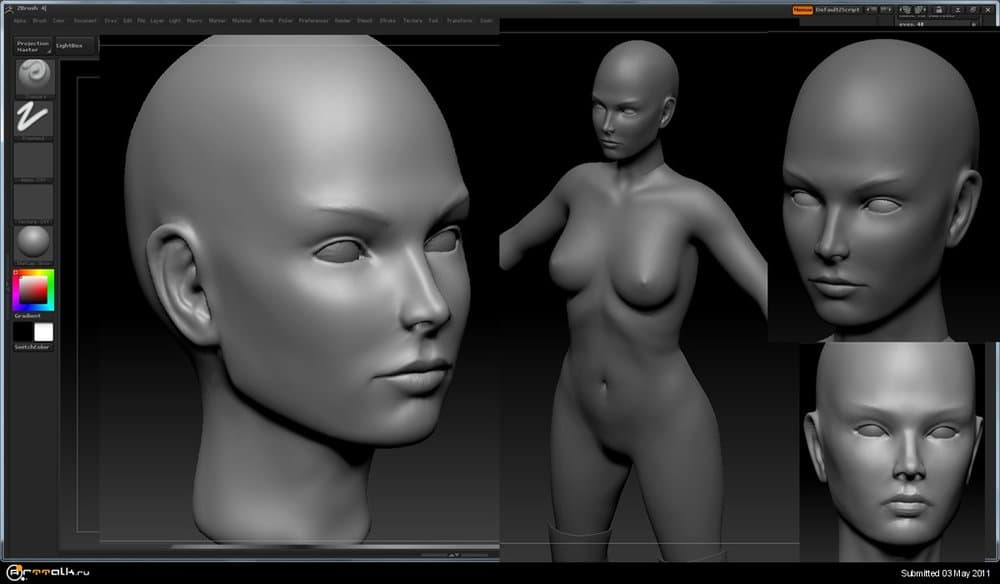1000x584 pixels.
Task: Open the Preferences menu
Action: click(314, 21)
